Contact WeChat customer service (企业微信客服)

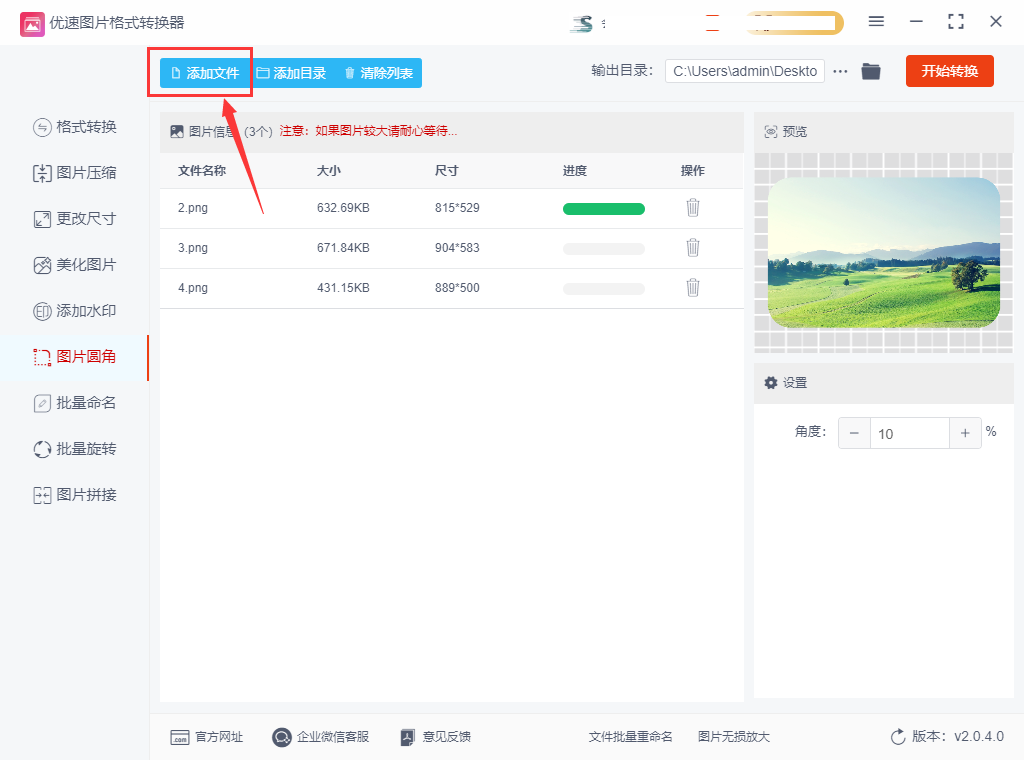tap(321, 737)
